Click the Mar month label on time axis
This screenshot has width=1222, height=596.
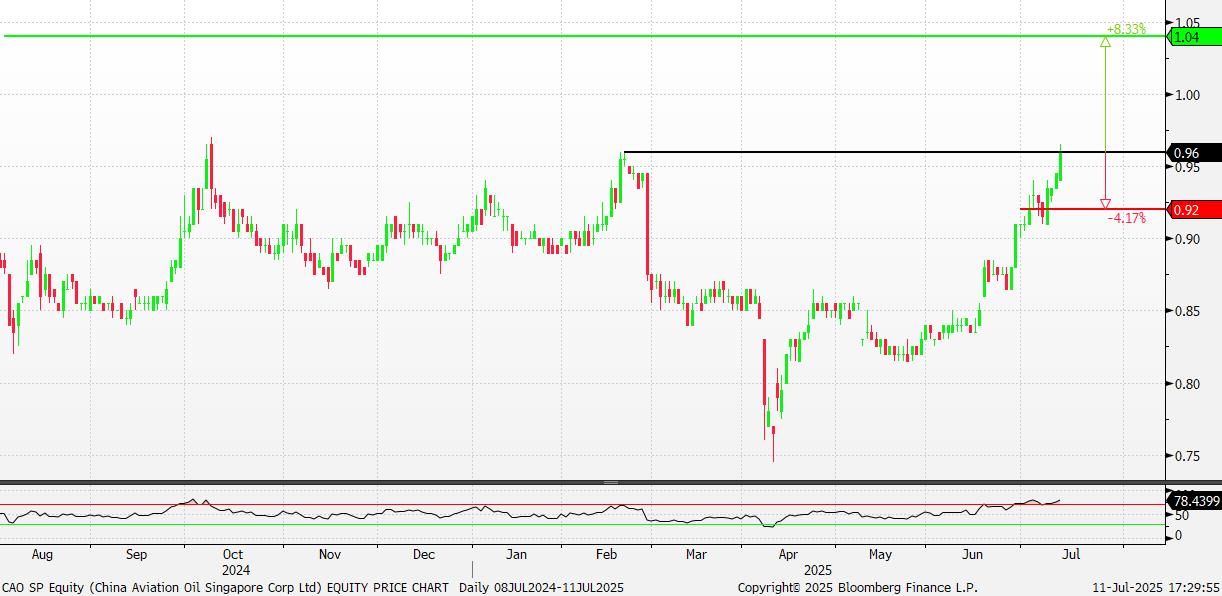point(696,553)
